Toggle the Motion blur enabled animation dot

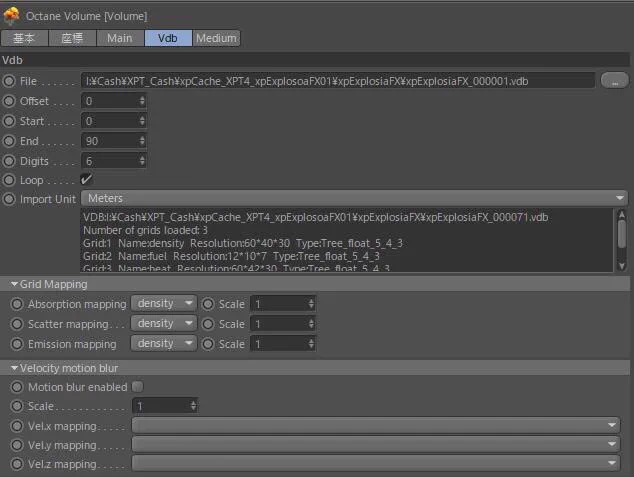pos(17,387)
